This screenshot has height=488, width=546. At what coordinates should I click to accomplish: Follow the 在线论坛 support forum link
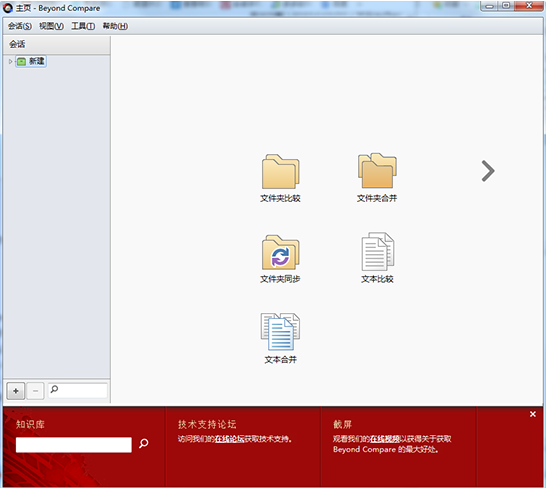229,439
